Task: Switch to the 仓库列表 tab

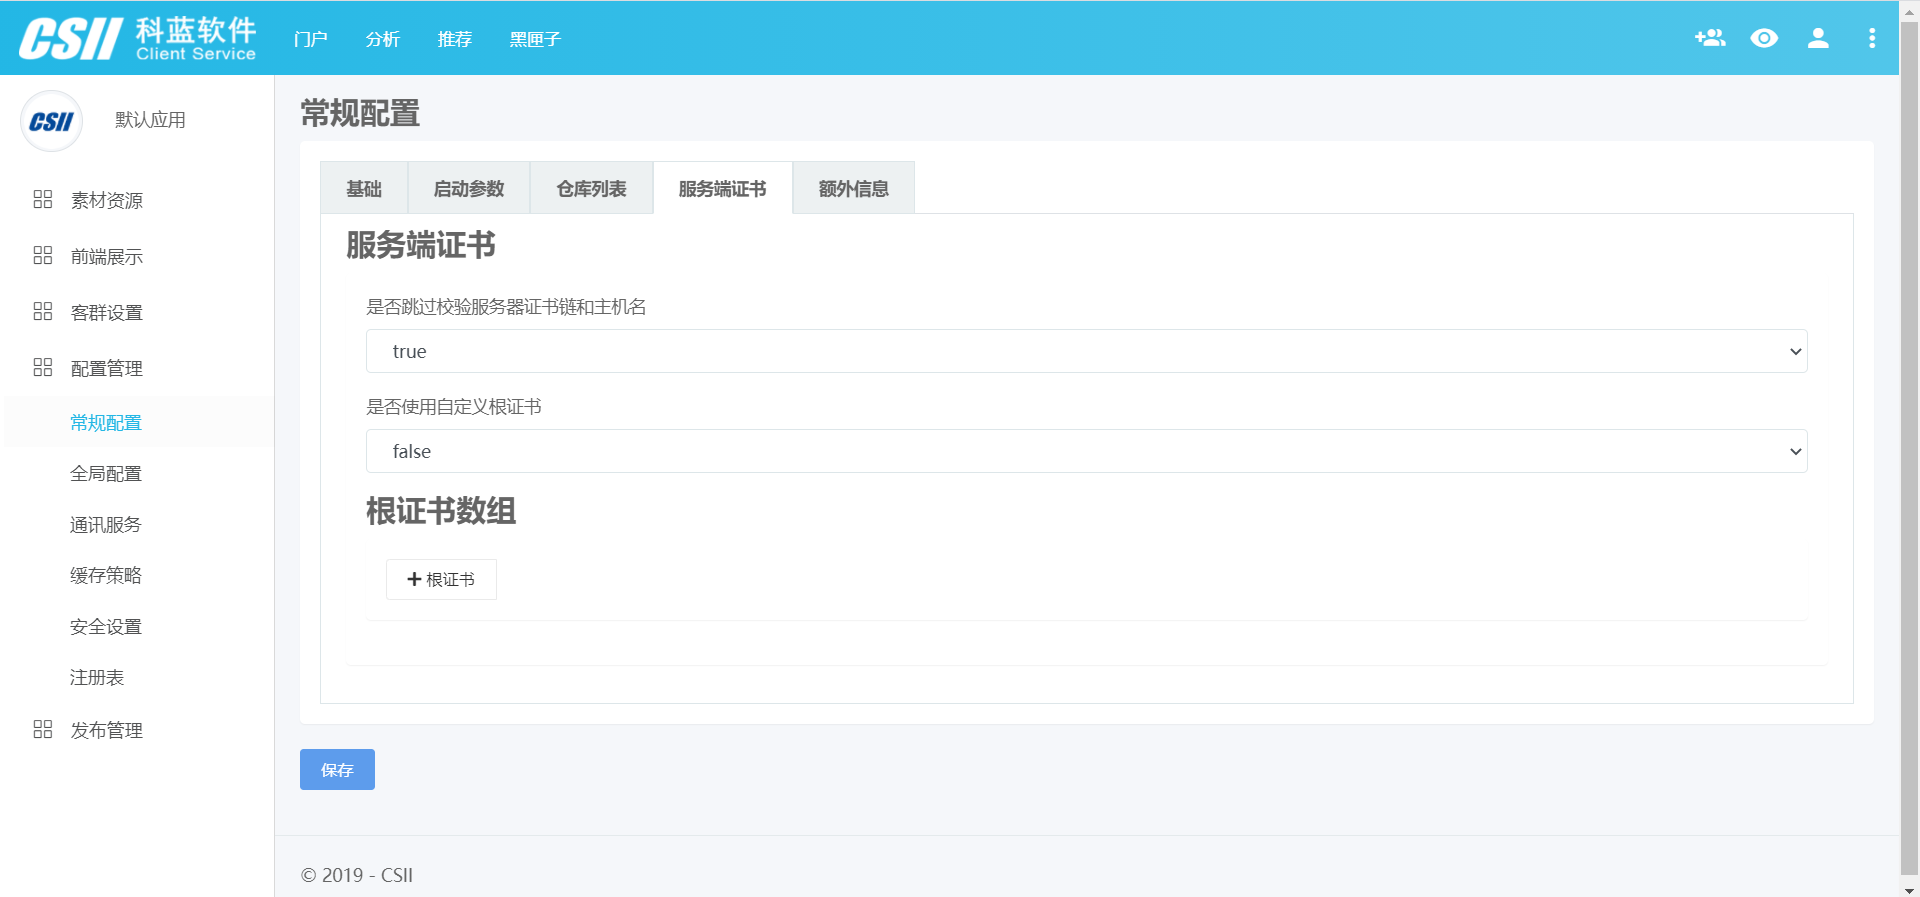Action: tap(591, 188)
